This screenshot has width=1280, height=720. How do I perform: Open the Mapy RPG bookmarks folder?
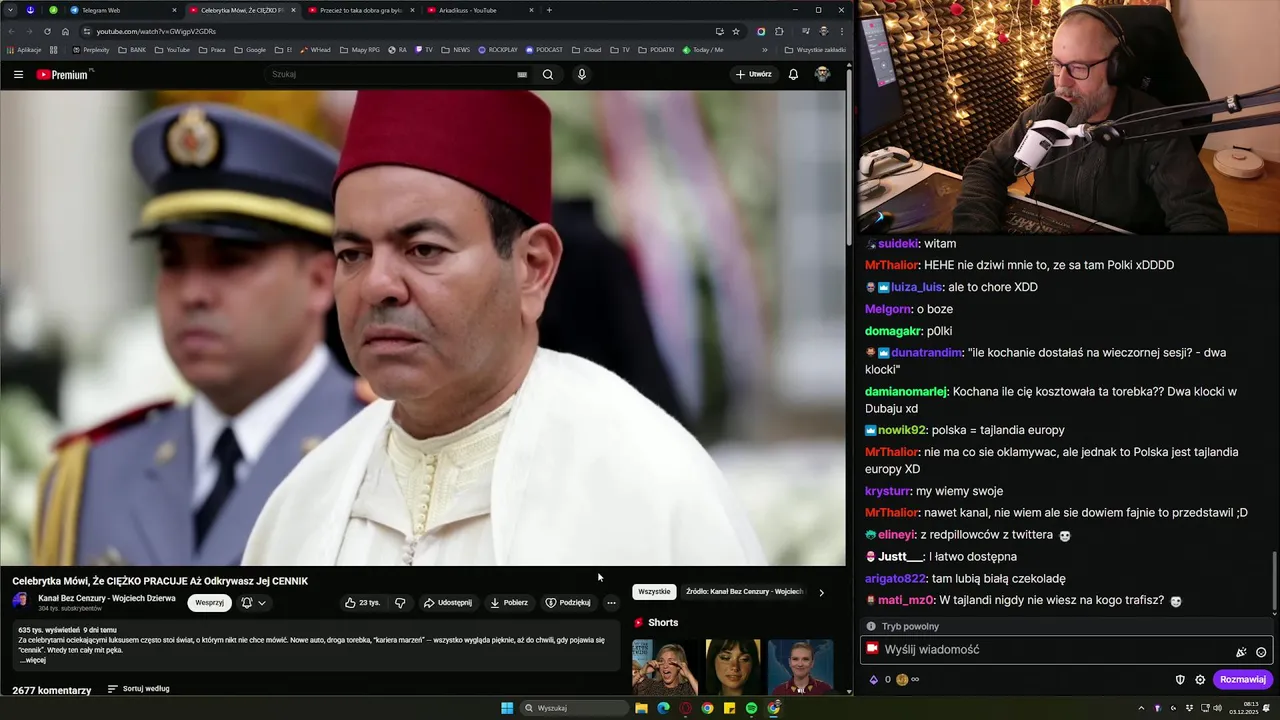[x=360, y=49]
